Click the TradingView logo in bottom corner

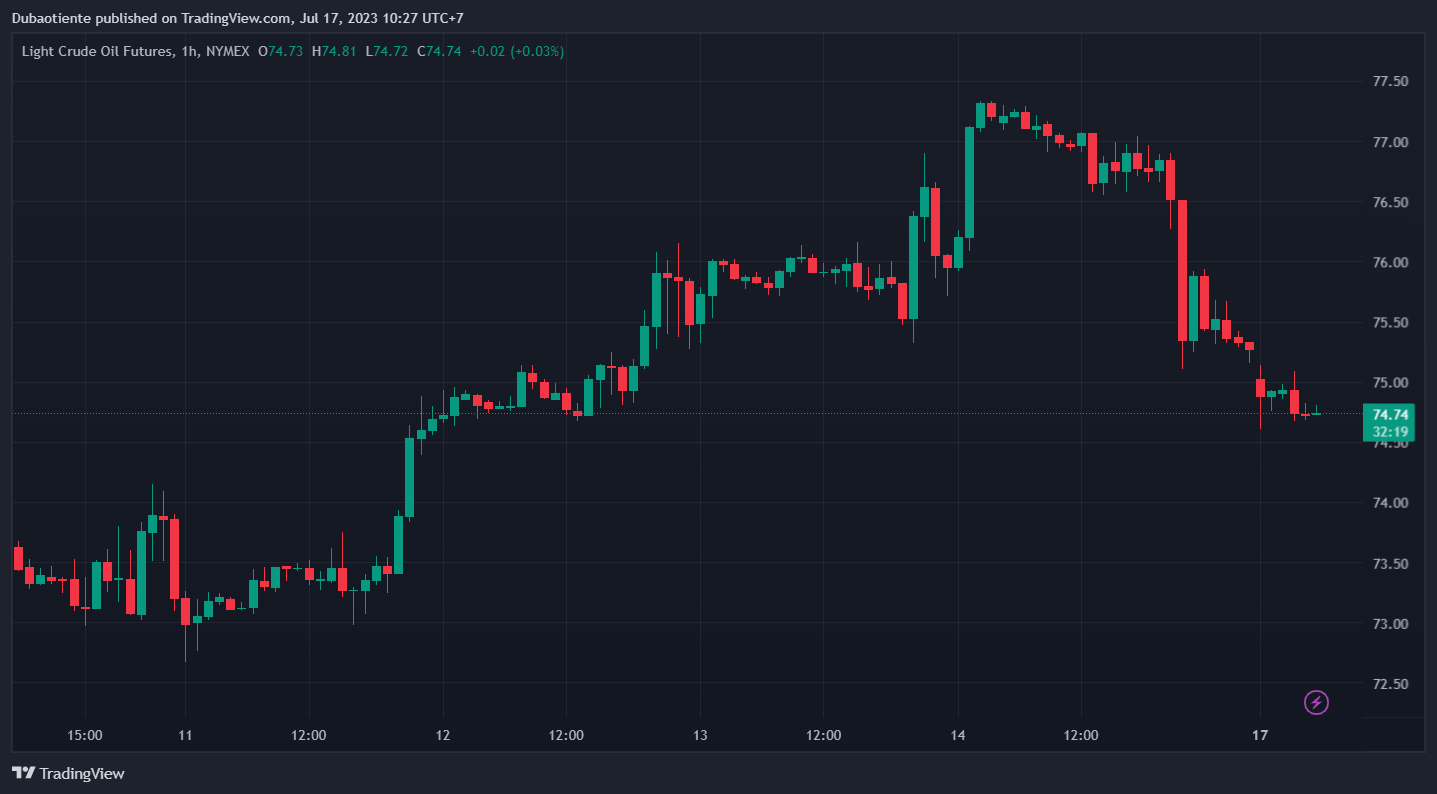[68, 773]
